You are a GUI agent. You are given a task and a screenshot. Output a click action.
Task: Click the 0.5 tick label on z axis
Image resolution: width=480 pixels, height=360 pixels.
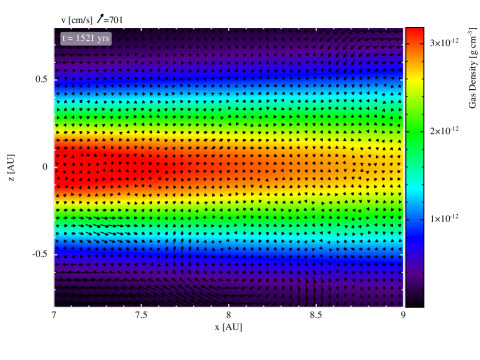pos(41,79)
